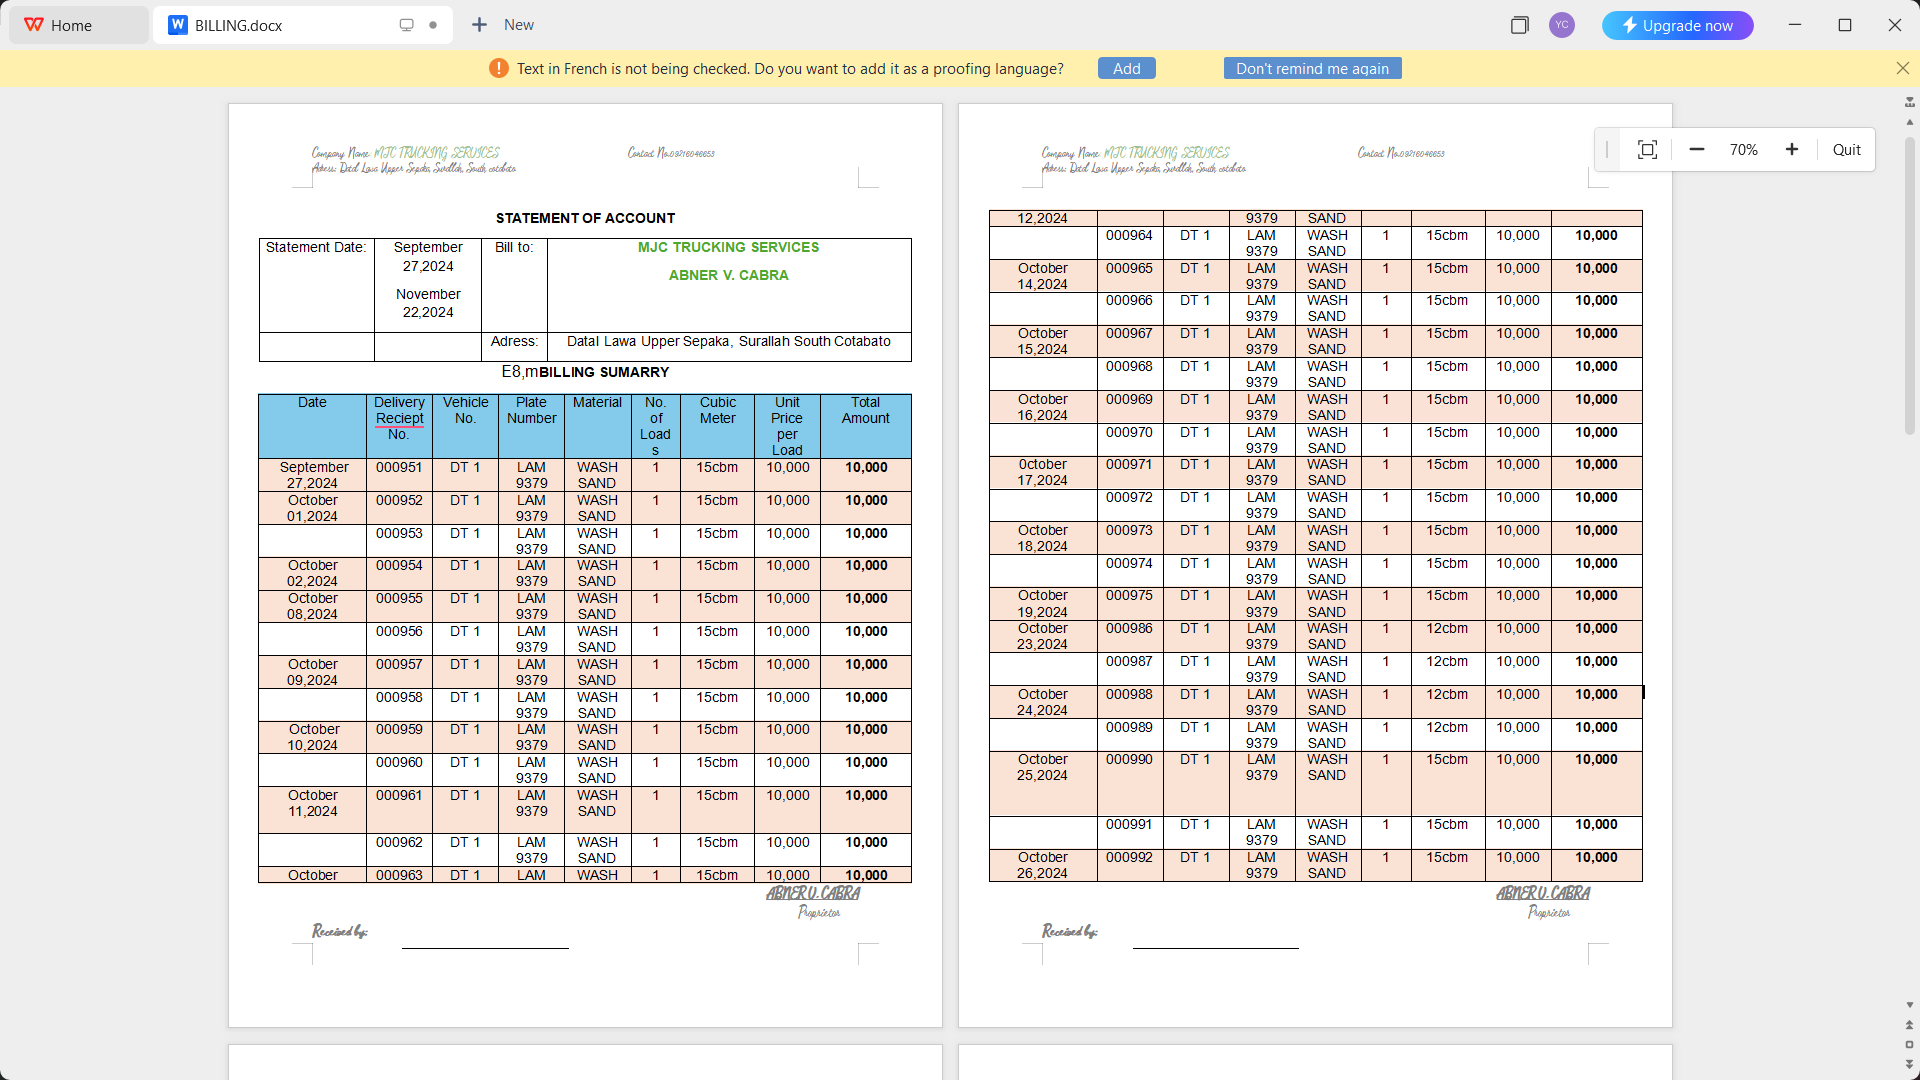Click the scroll down arrow

coord(1909,1005)
